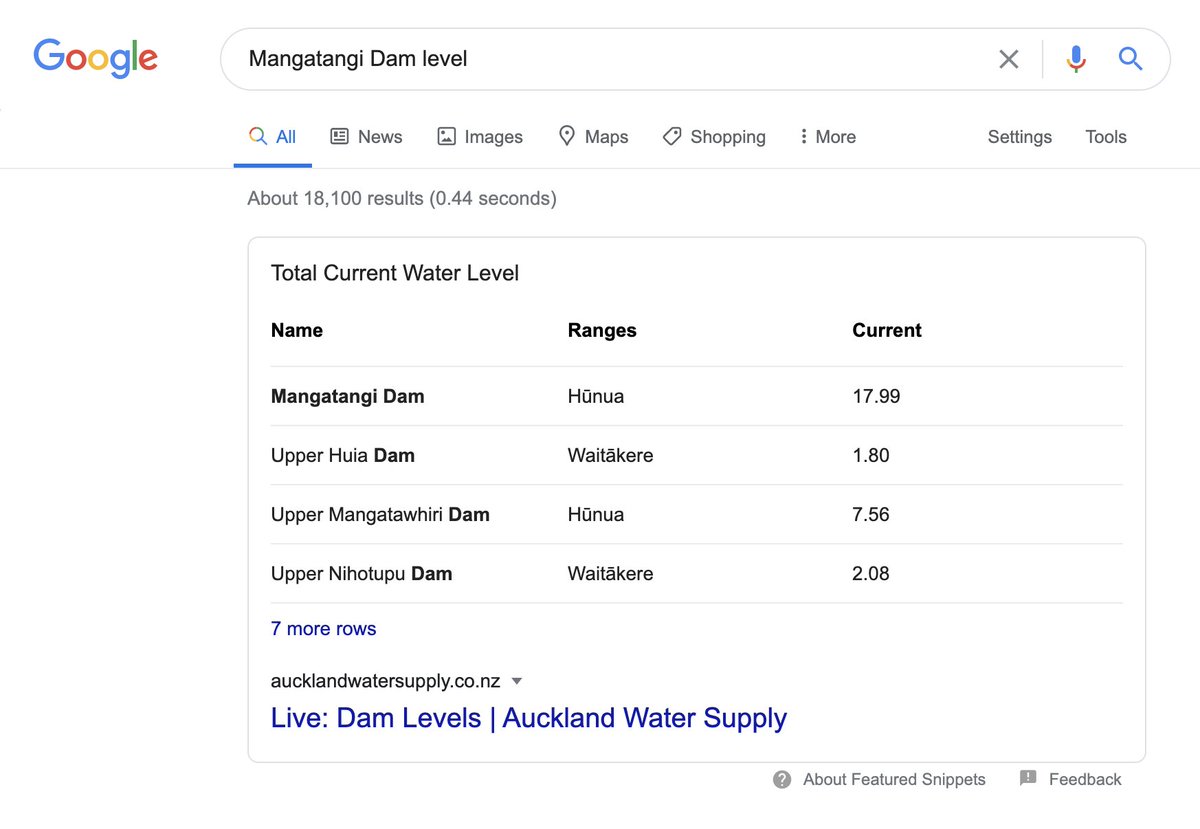Expand the 7 more rows link

tap(323, 629)
